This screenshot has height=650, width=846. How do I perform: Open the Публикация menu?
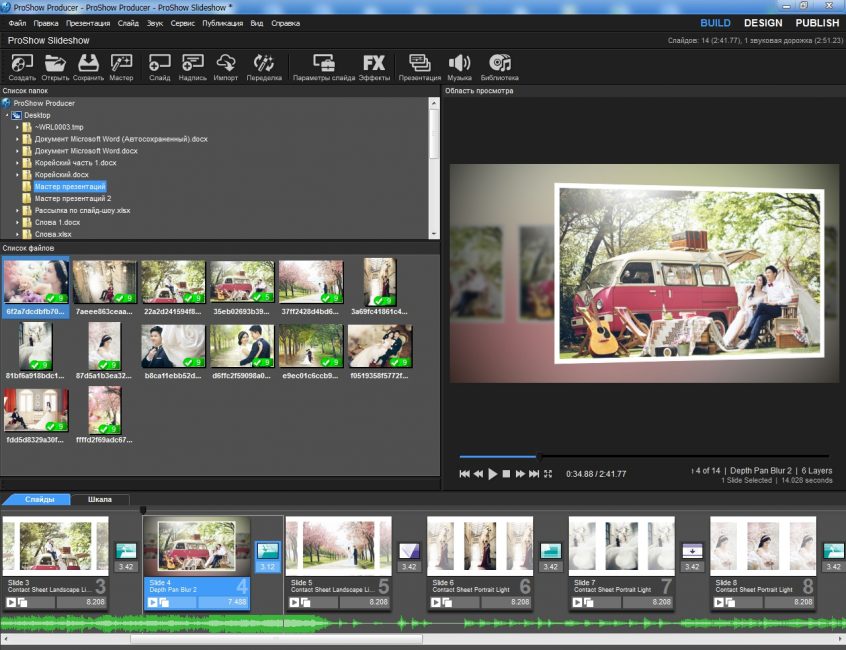click(222, 23)
